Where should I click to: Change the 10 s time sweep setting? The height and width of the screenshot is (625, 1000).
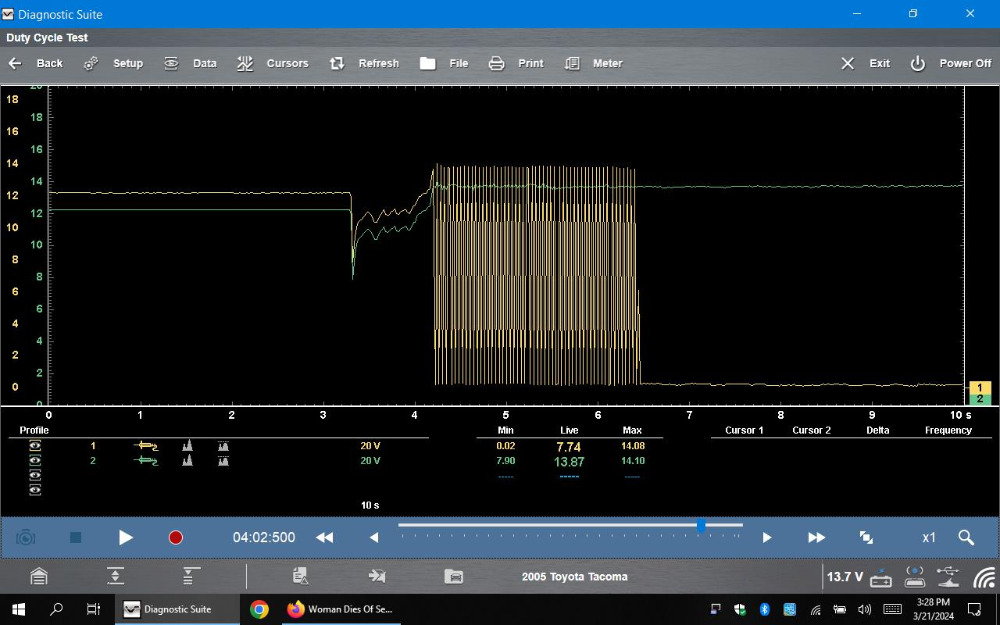tap(370, 505)
